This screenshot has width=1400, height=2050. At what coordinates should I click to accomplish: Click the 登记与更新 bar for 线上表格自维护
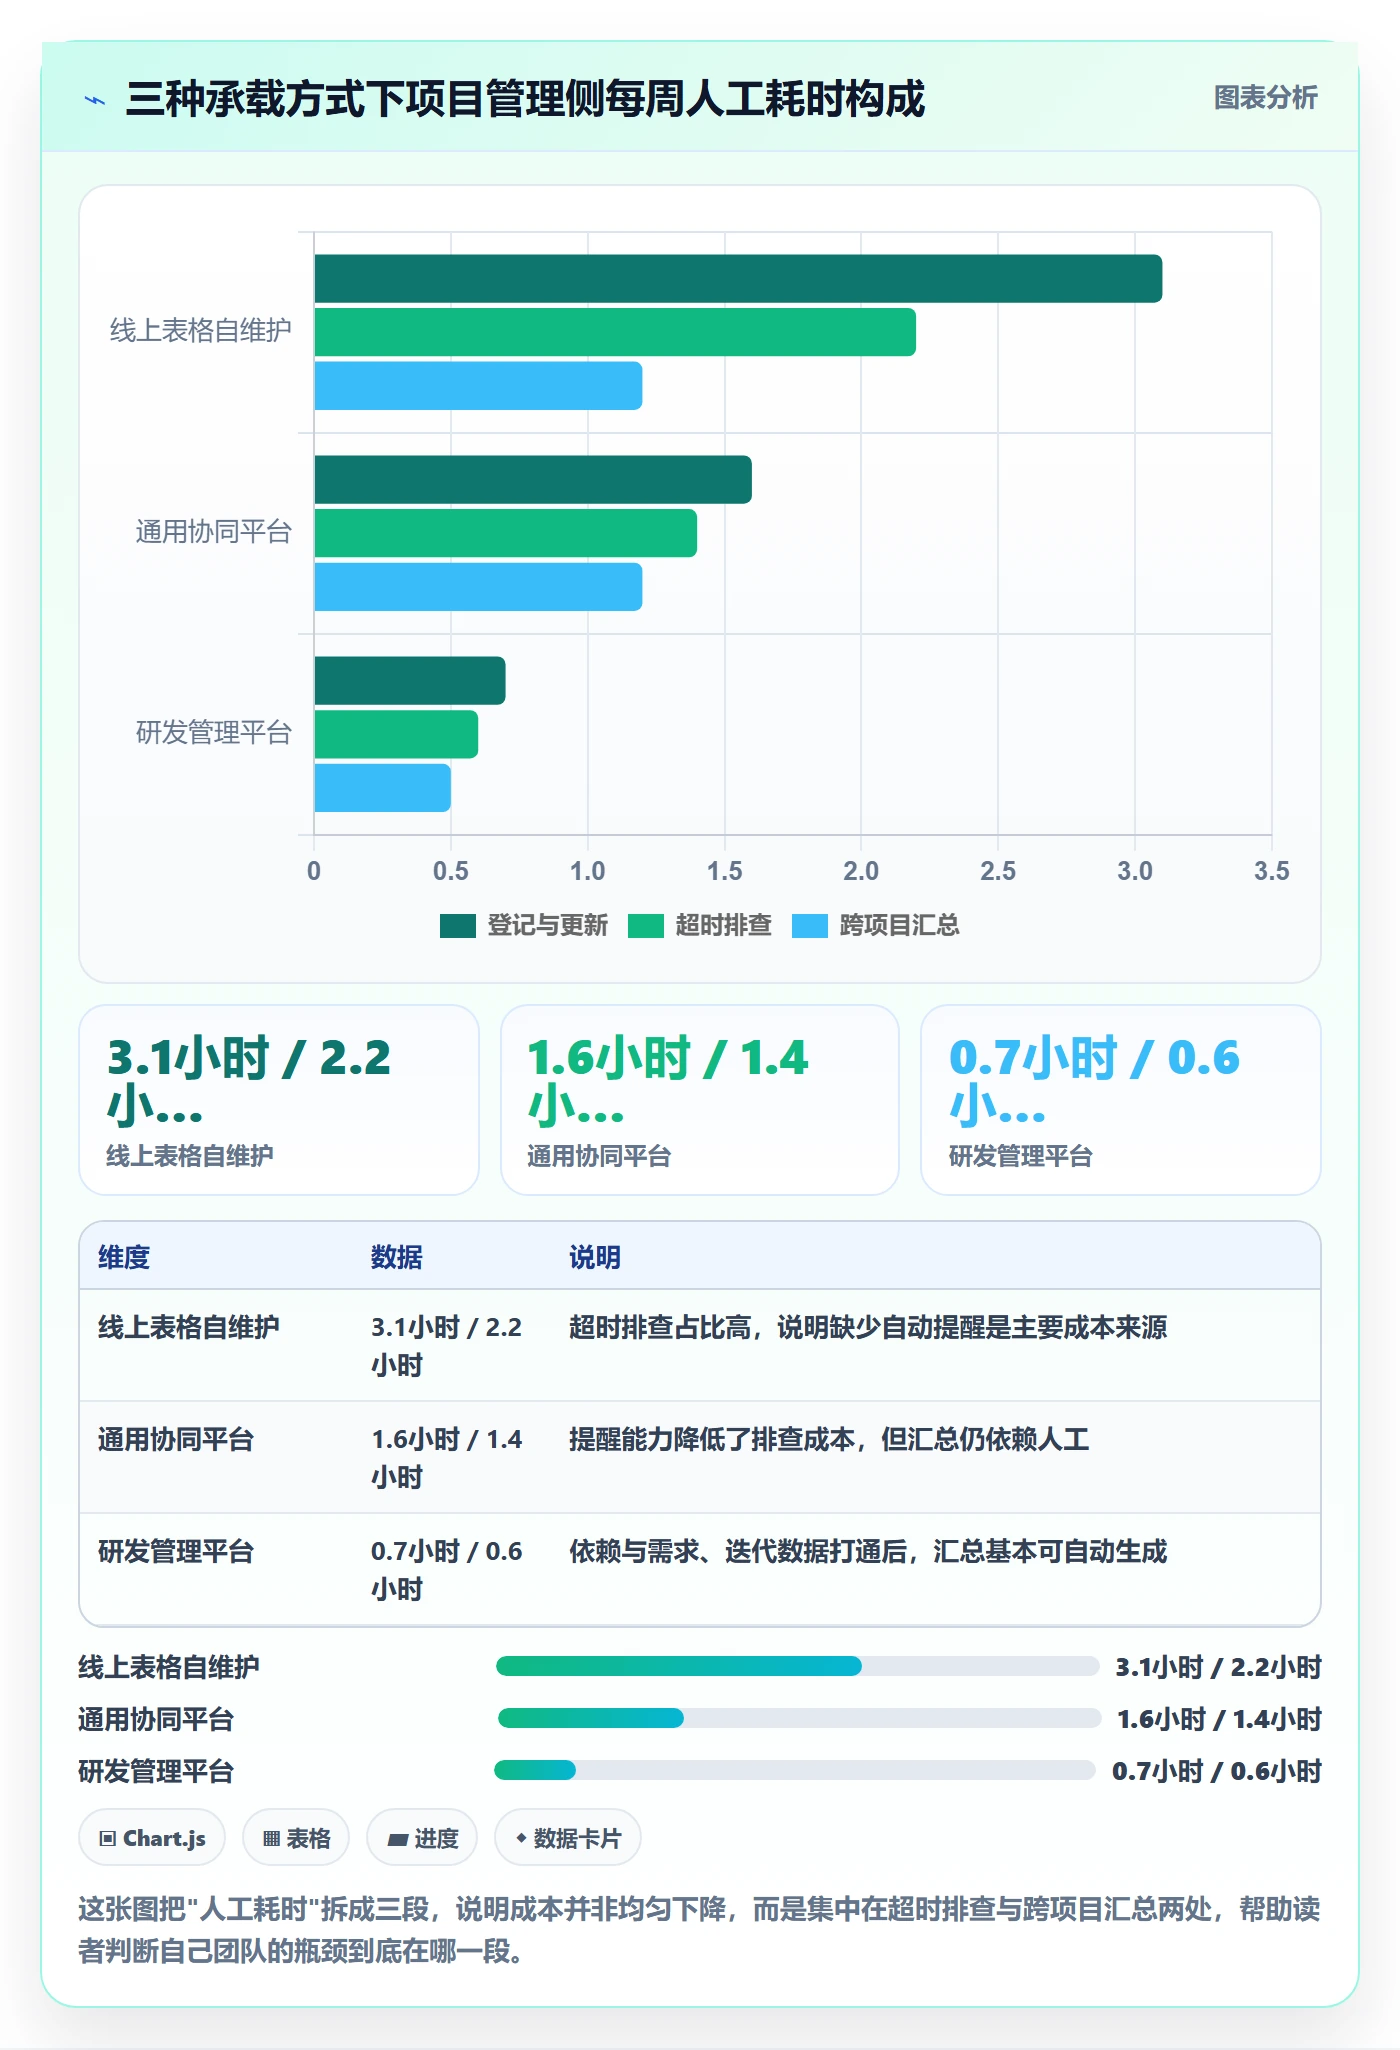click(x=738, y=279)
